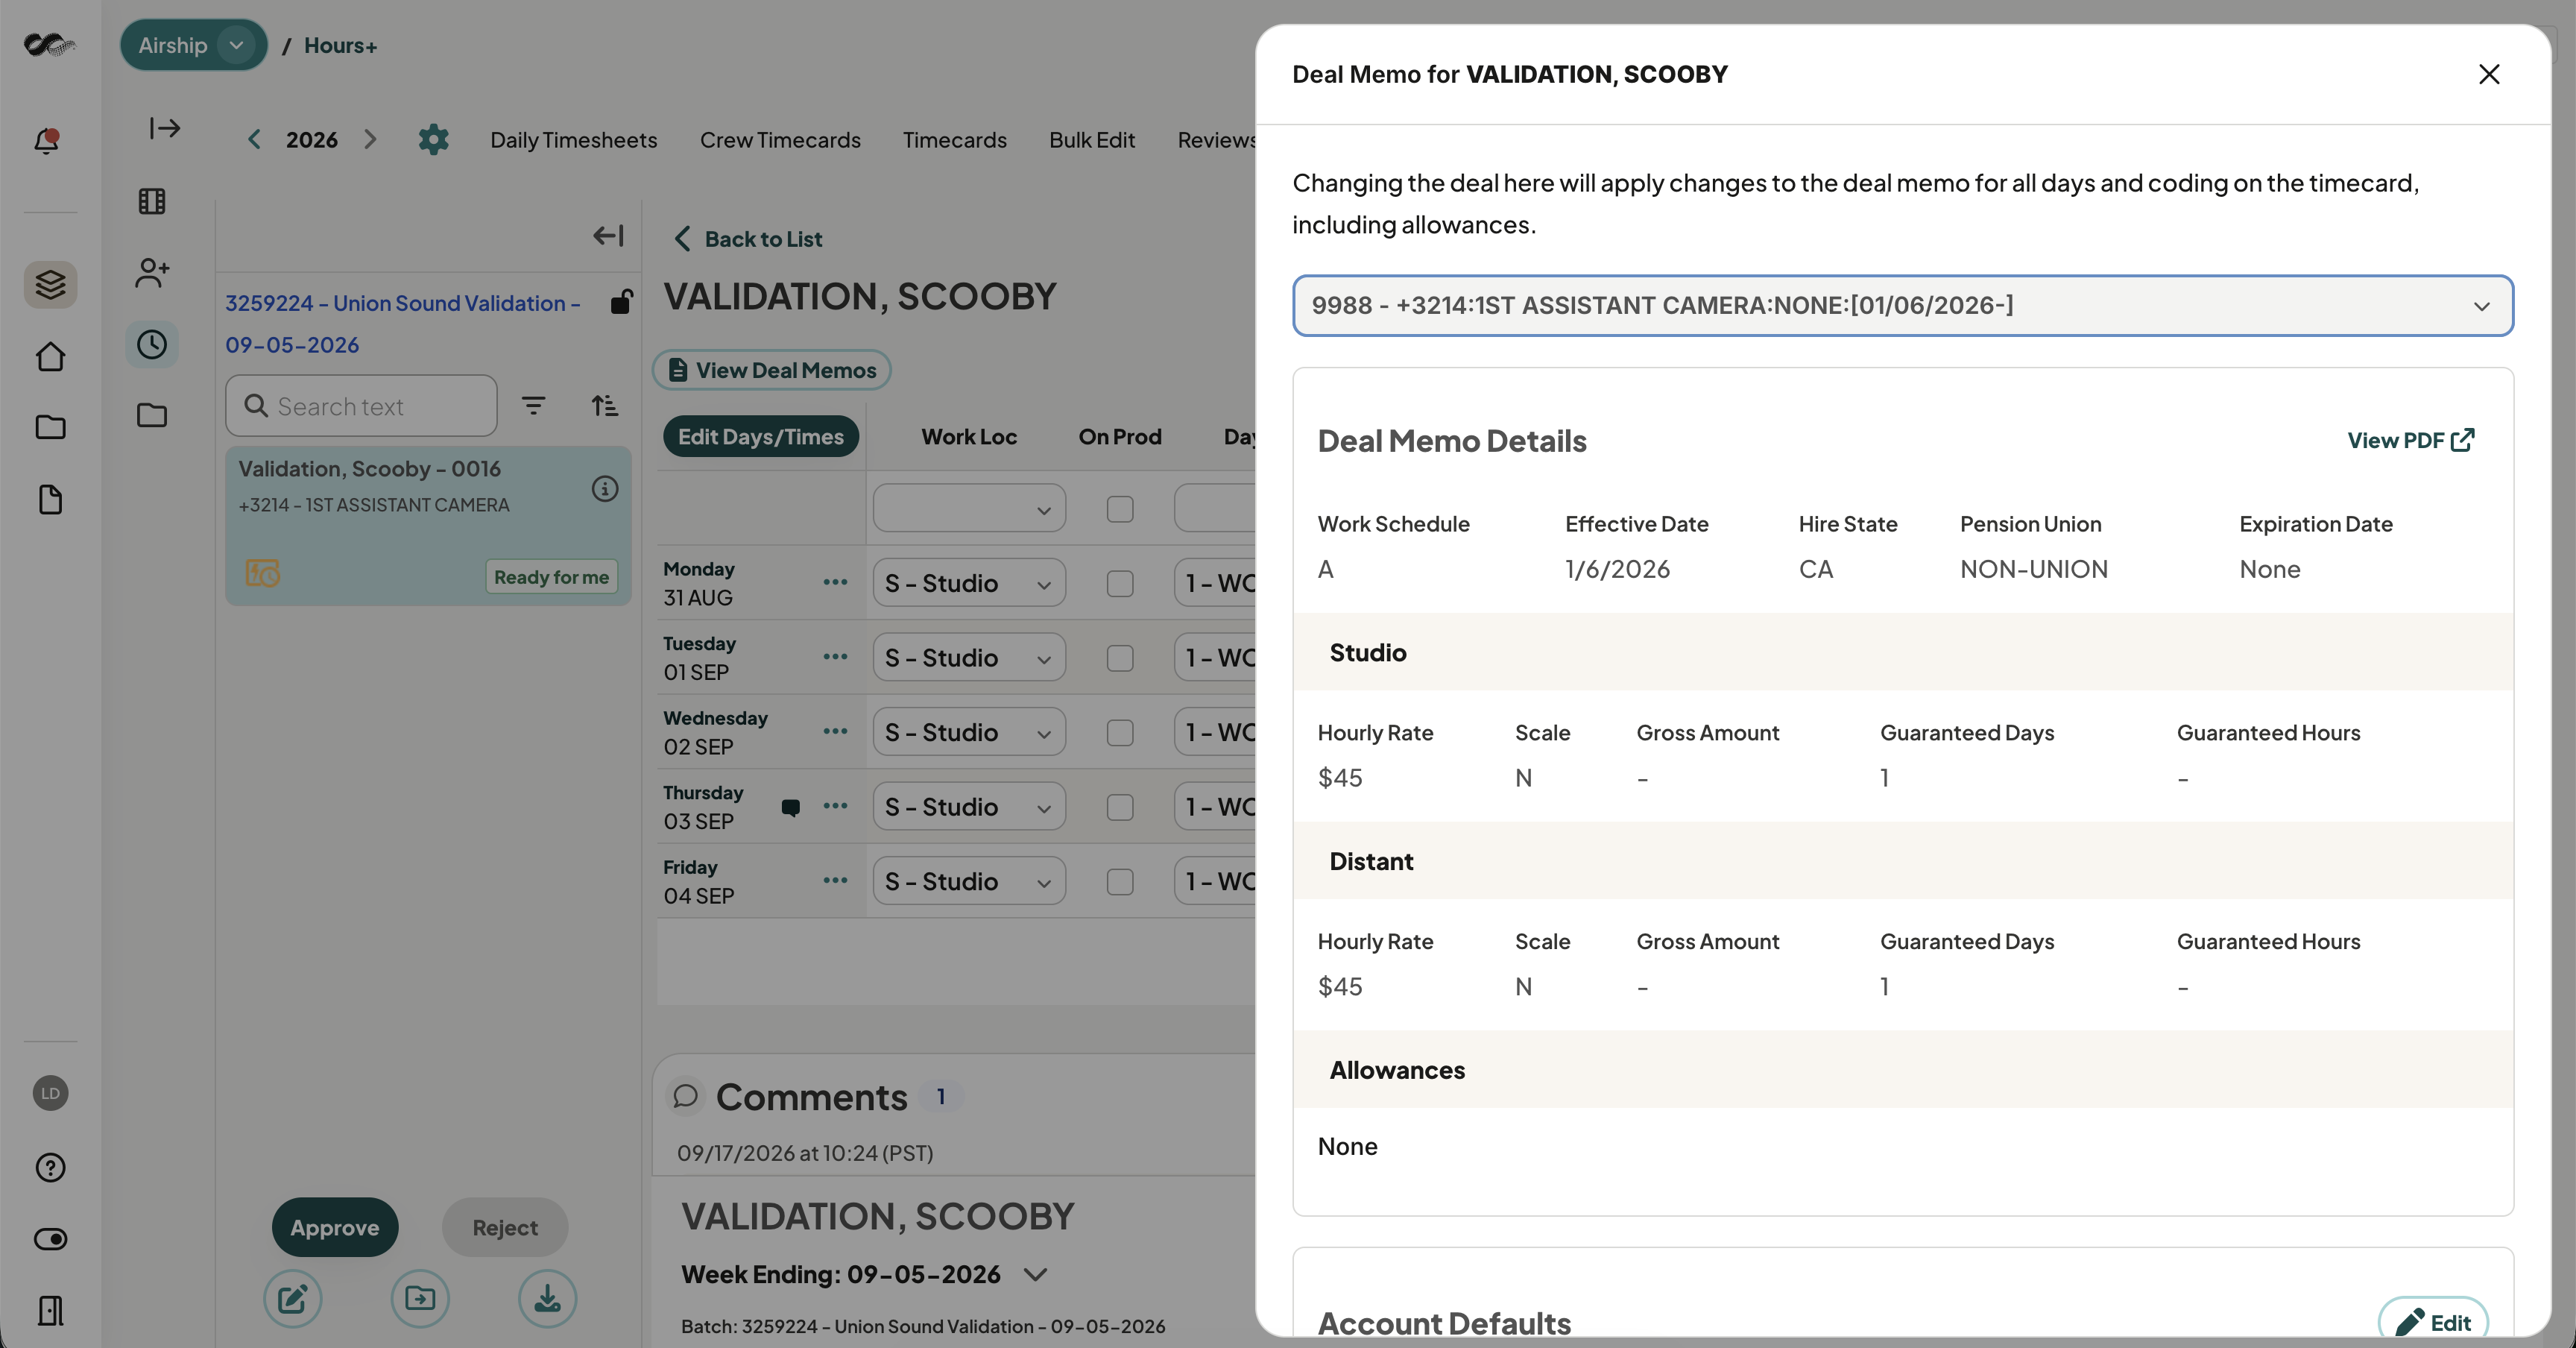This screenshot has width=2576, height=1348.
Task: Check On Prod box for Thursday 03 SEP
Action: click(x=1120, y=807)
